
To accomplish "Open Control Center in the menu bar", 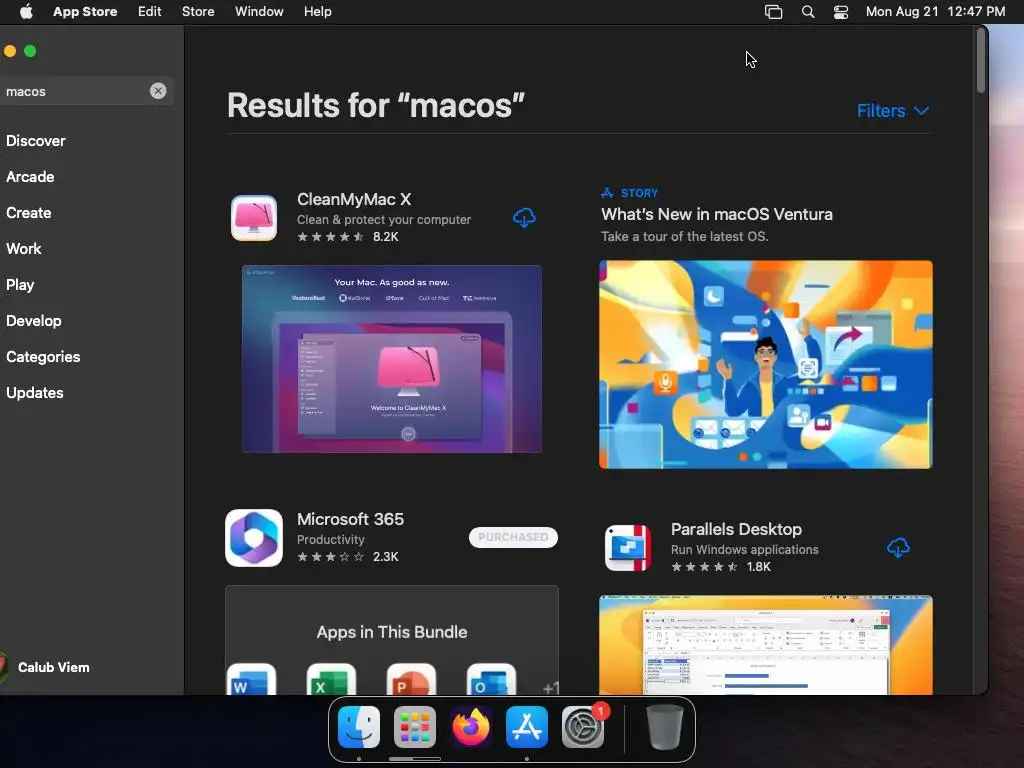I will click(x=840, y=12).
